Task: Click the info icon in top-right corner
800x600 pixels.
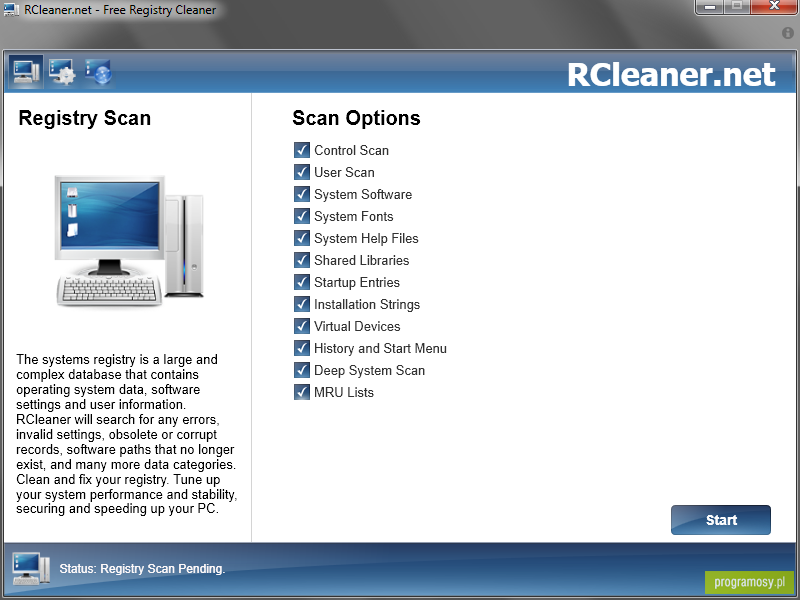Action: tap(788, 33)
